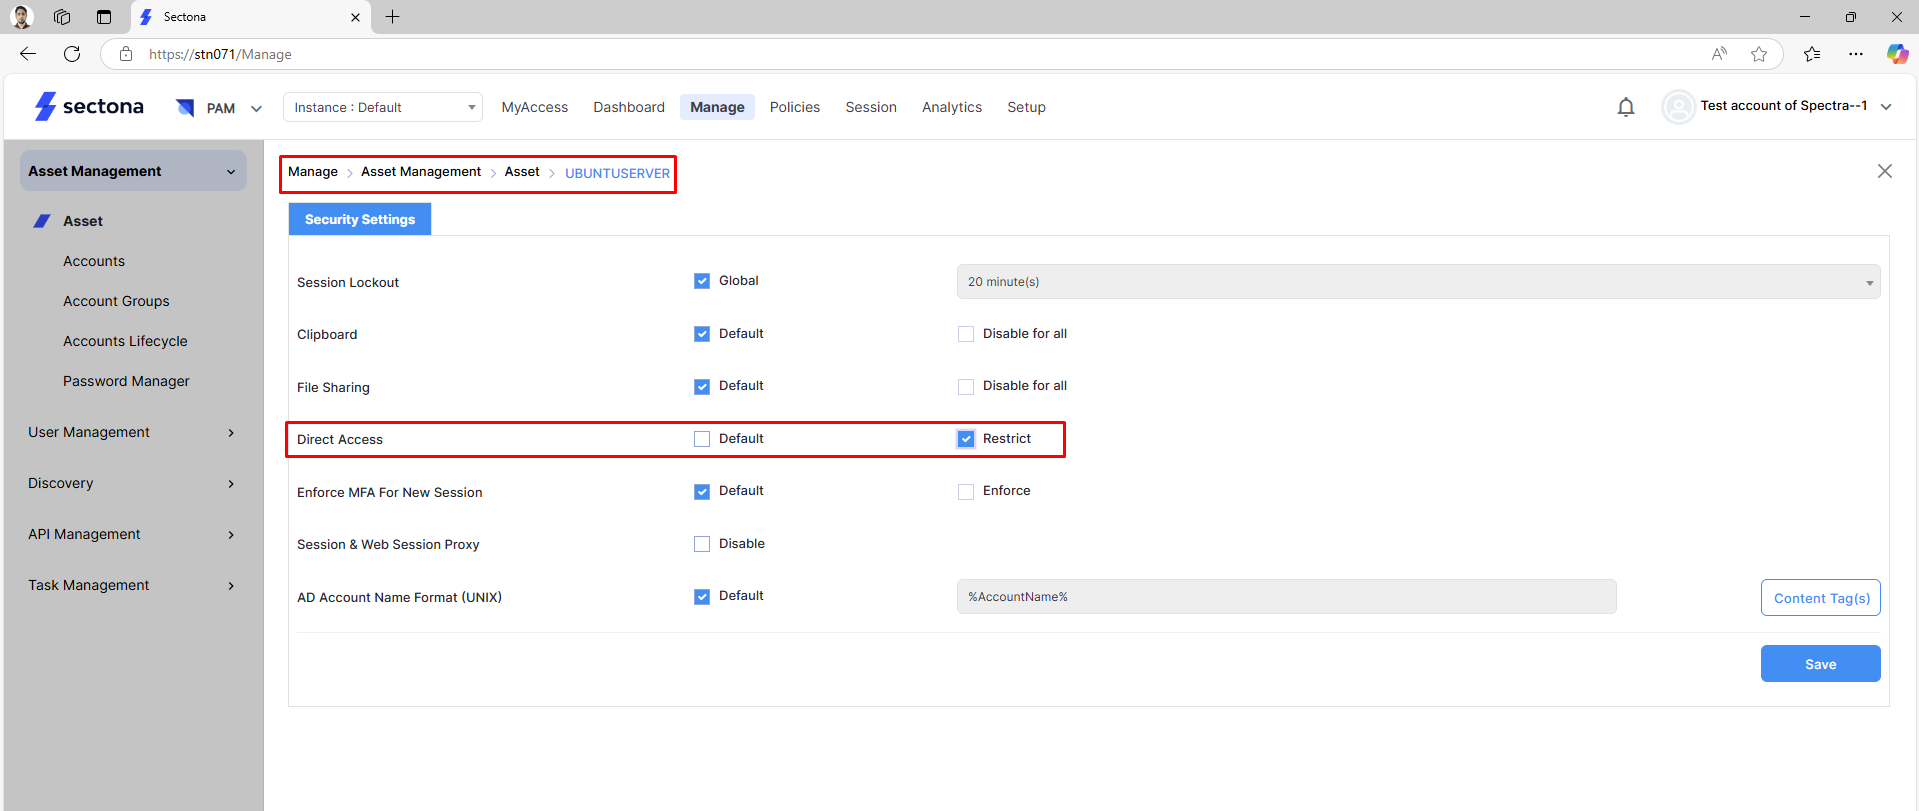The image size is (1919, 811).
Task: Select the Security Settings tab
Action: [x=360, y=219]
